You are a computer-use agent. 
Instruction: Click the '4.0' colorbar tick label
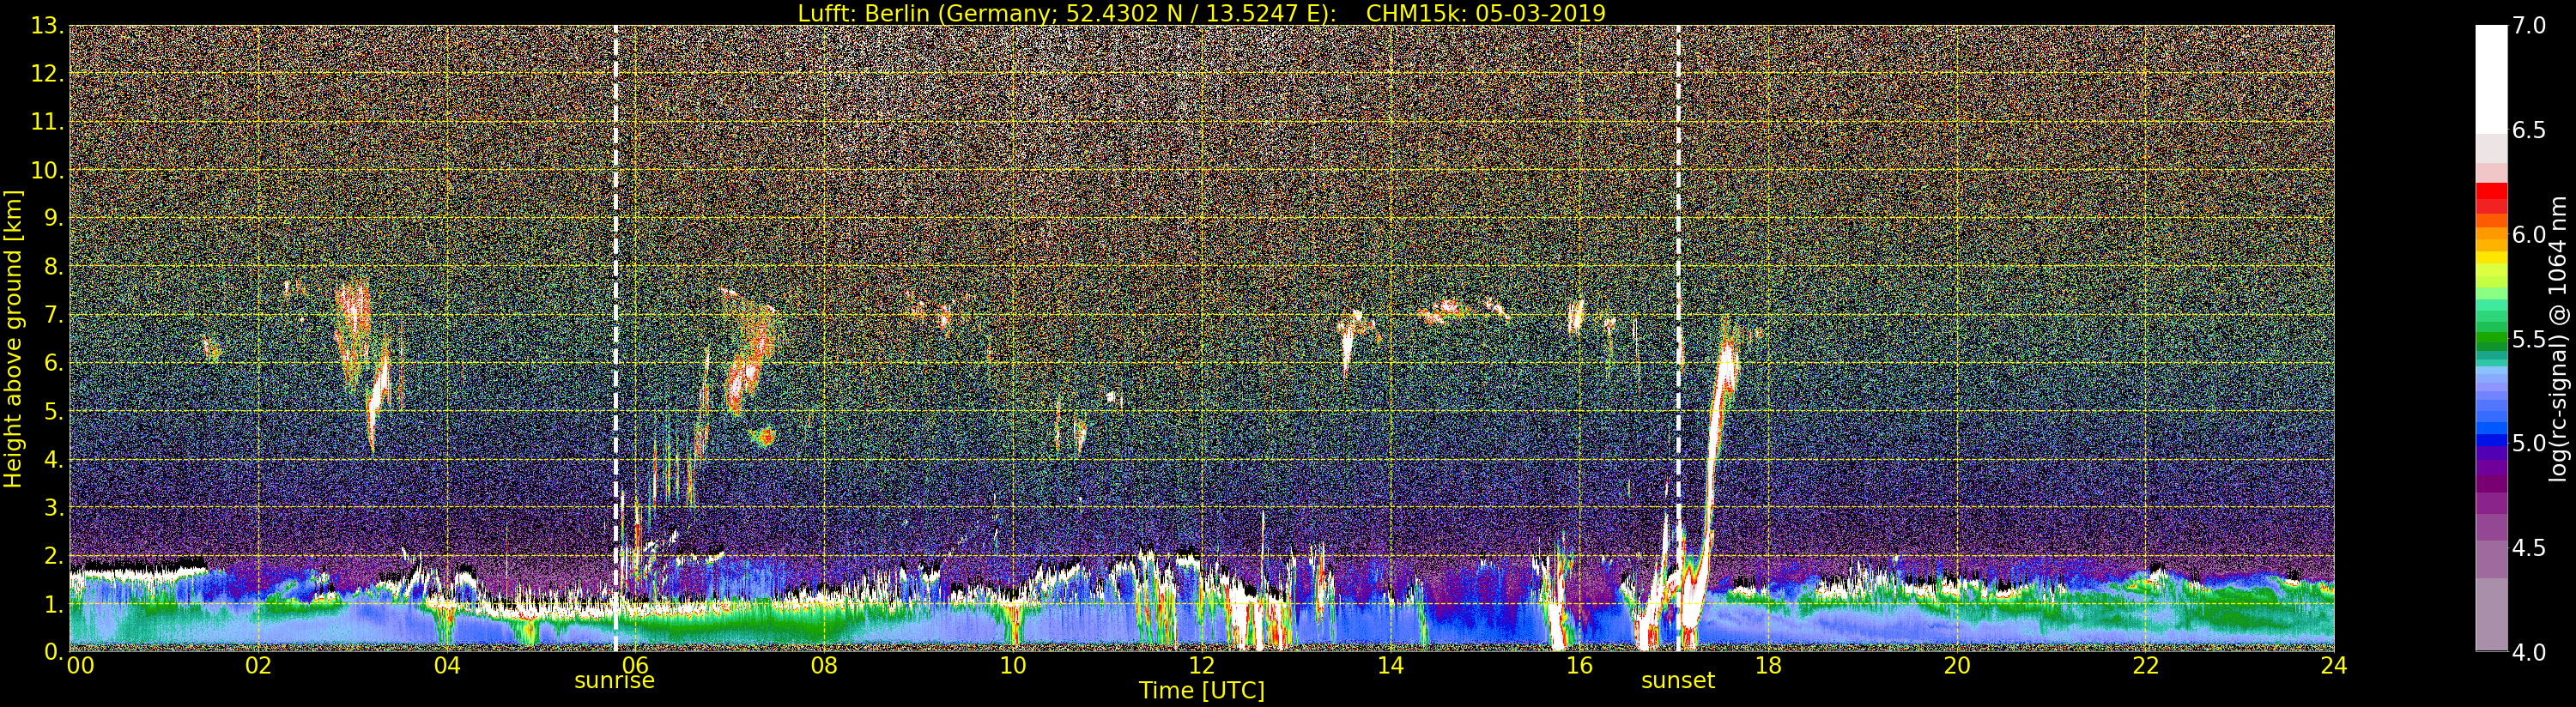(x=2529, y=652)
